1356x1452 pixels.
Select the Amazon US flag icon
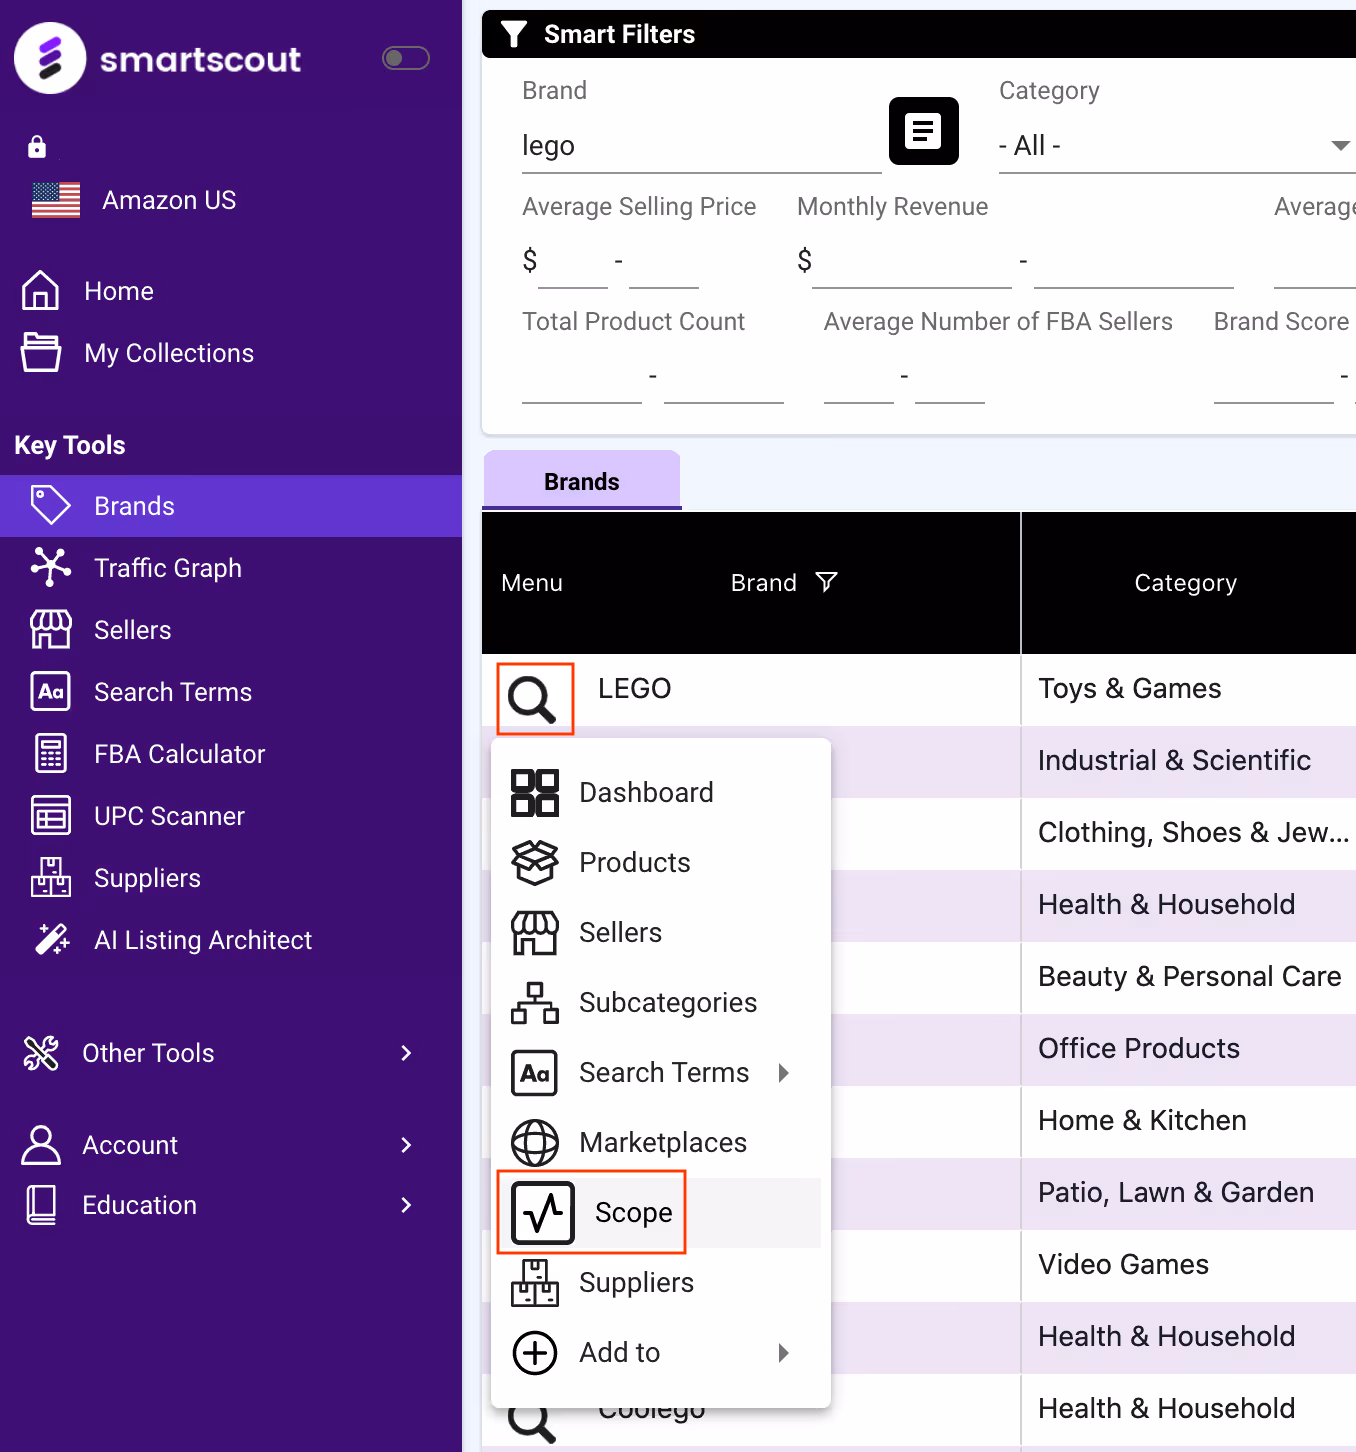(56, 200)
